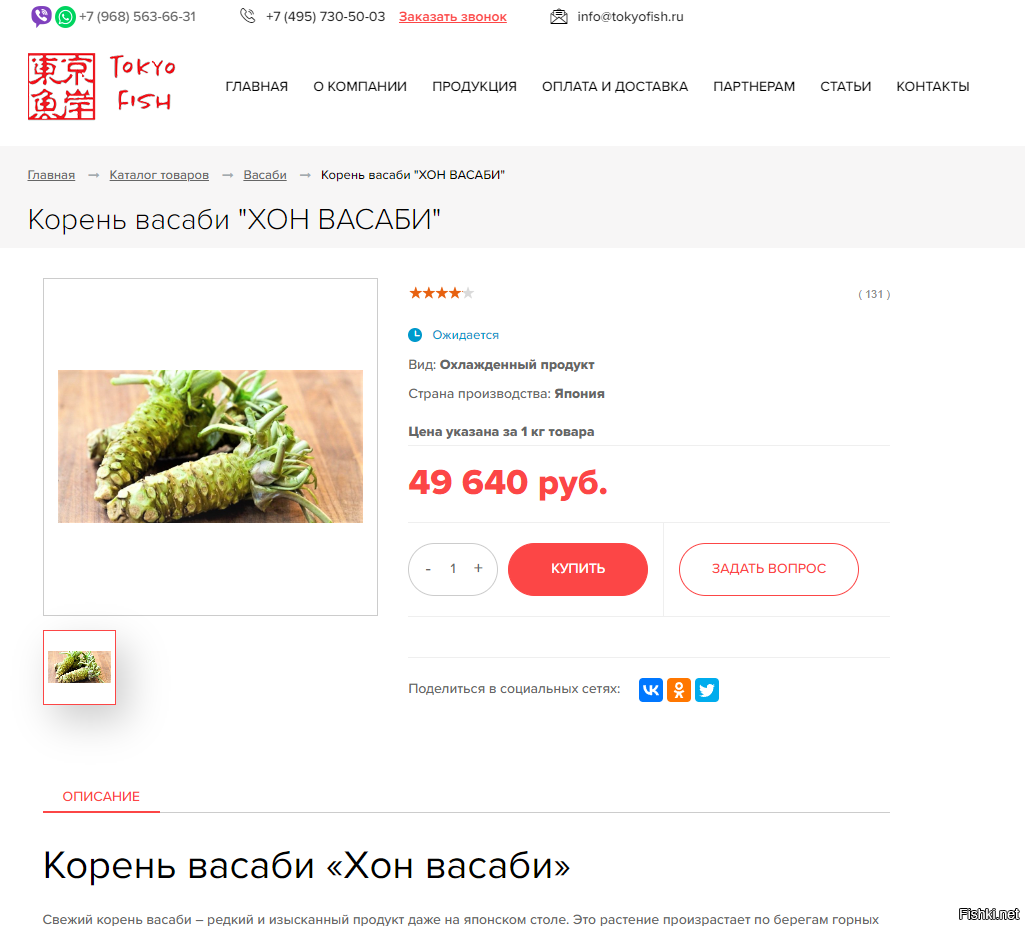Select the wasabi root thumbnail image
1025x926 pixels.
tap(80, 667)
